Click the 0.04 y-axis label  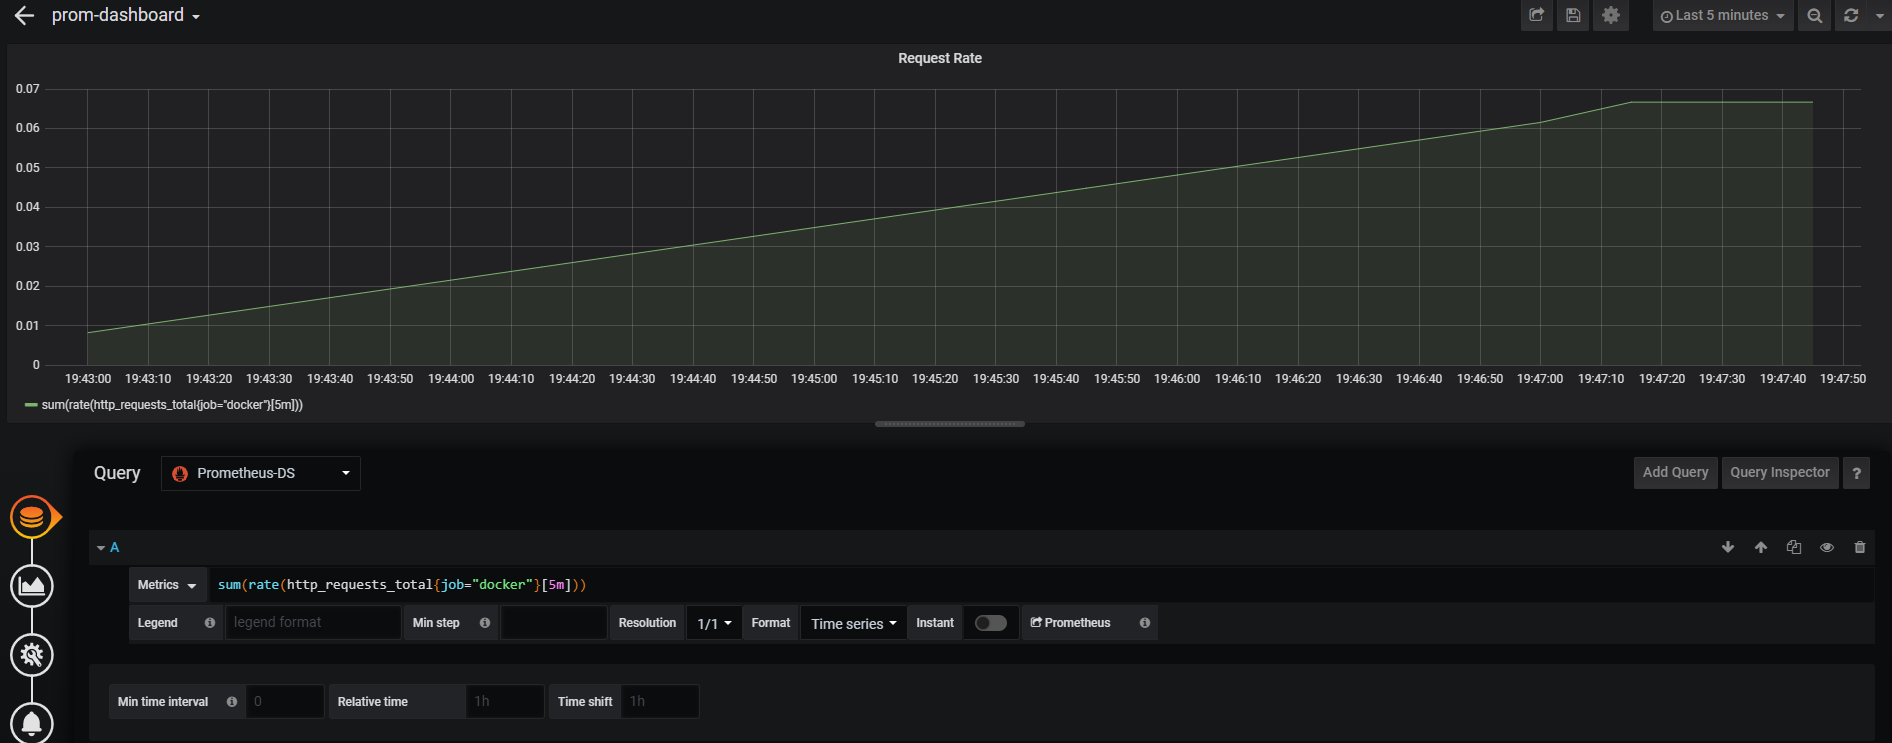(x=28, y=207)
